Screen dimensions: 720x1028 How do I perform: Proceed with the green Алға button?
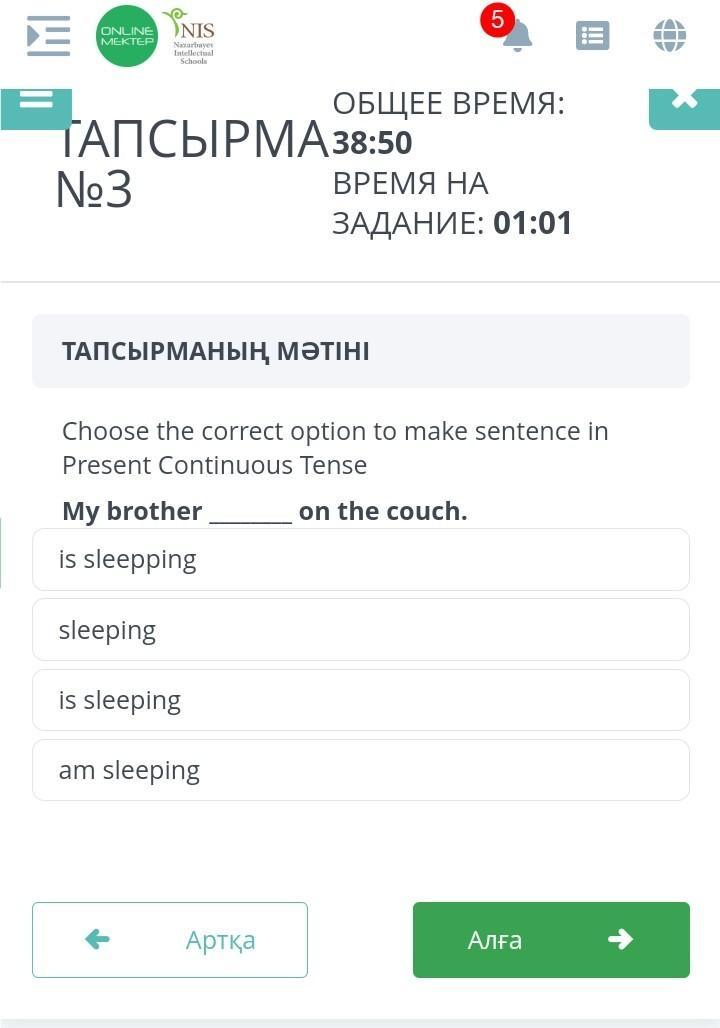[551, 940]
